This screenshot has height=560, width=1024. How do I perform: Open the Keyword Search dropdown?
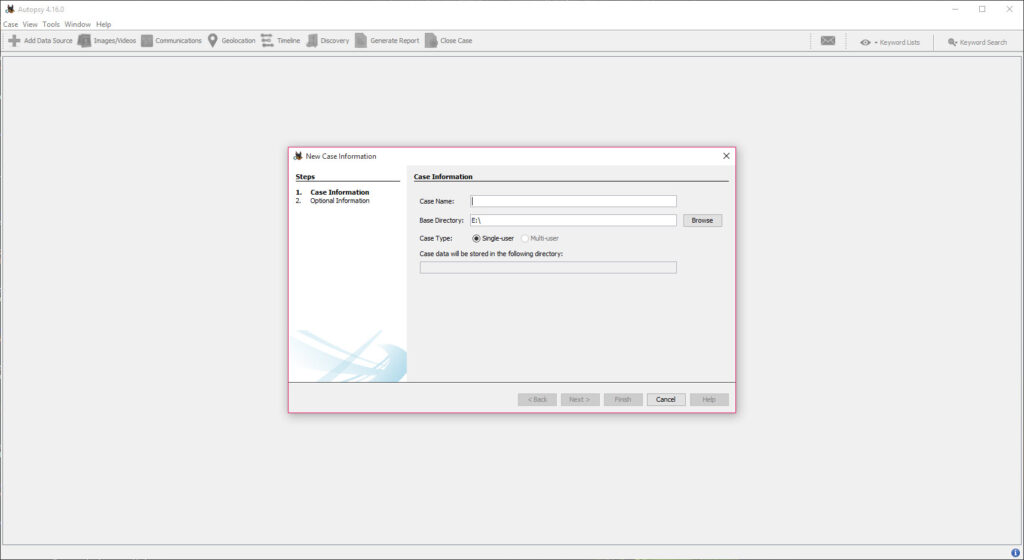[977, 42]
